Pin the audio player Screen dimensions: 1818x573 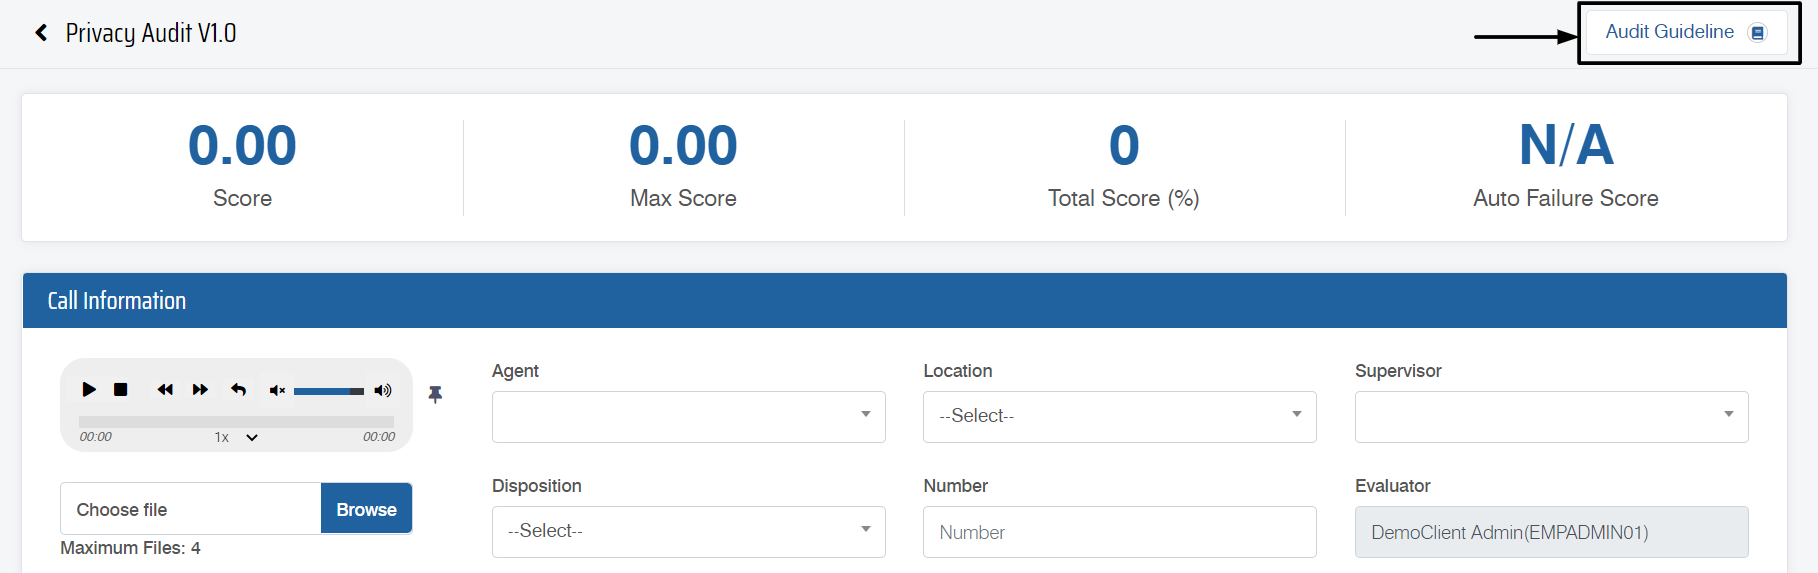pos(435,394)
